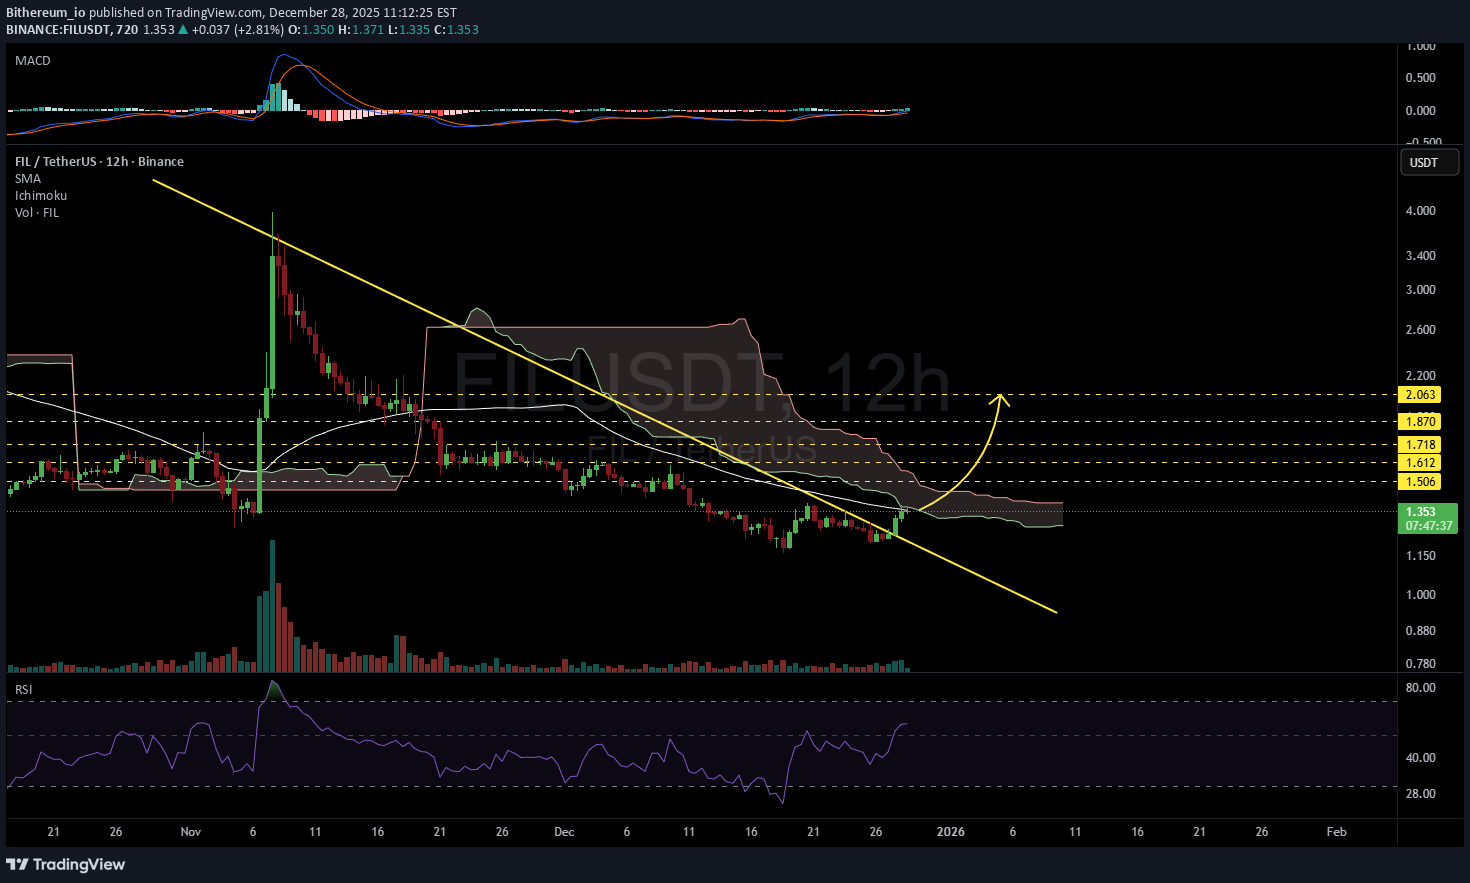Click the 1.506 price level label
Image resolution: width=1470 pixels, height=883 pixels.
point(1420,482)
